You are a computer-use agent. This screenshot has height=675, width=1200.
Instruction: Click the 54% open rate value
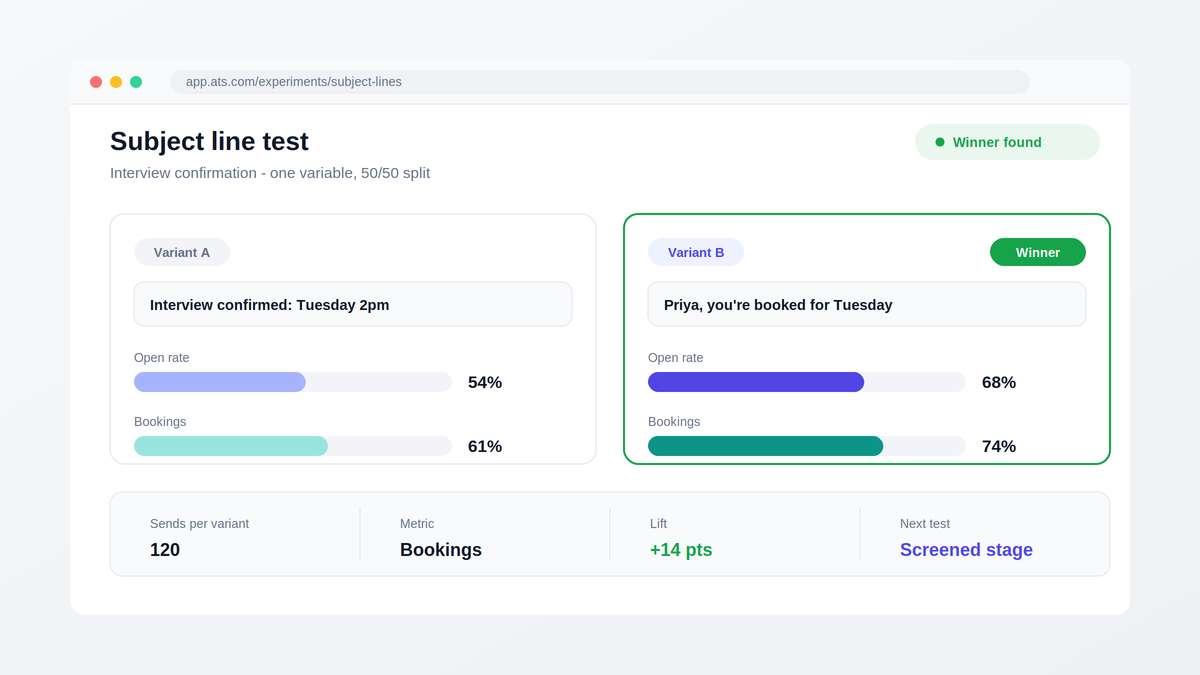485,382
